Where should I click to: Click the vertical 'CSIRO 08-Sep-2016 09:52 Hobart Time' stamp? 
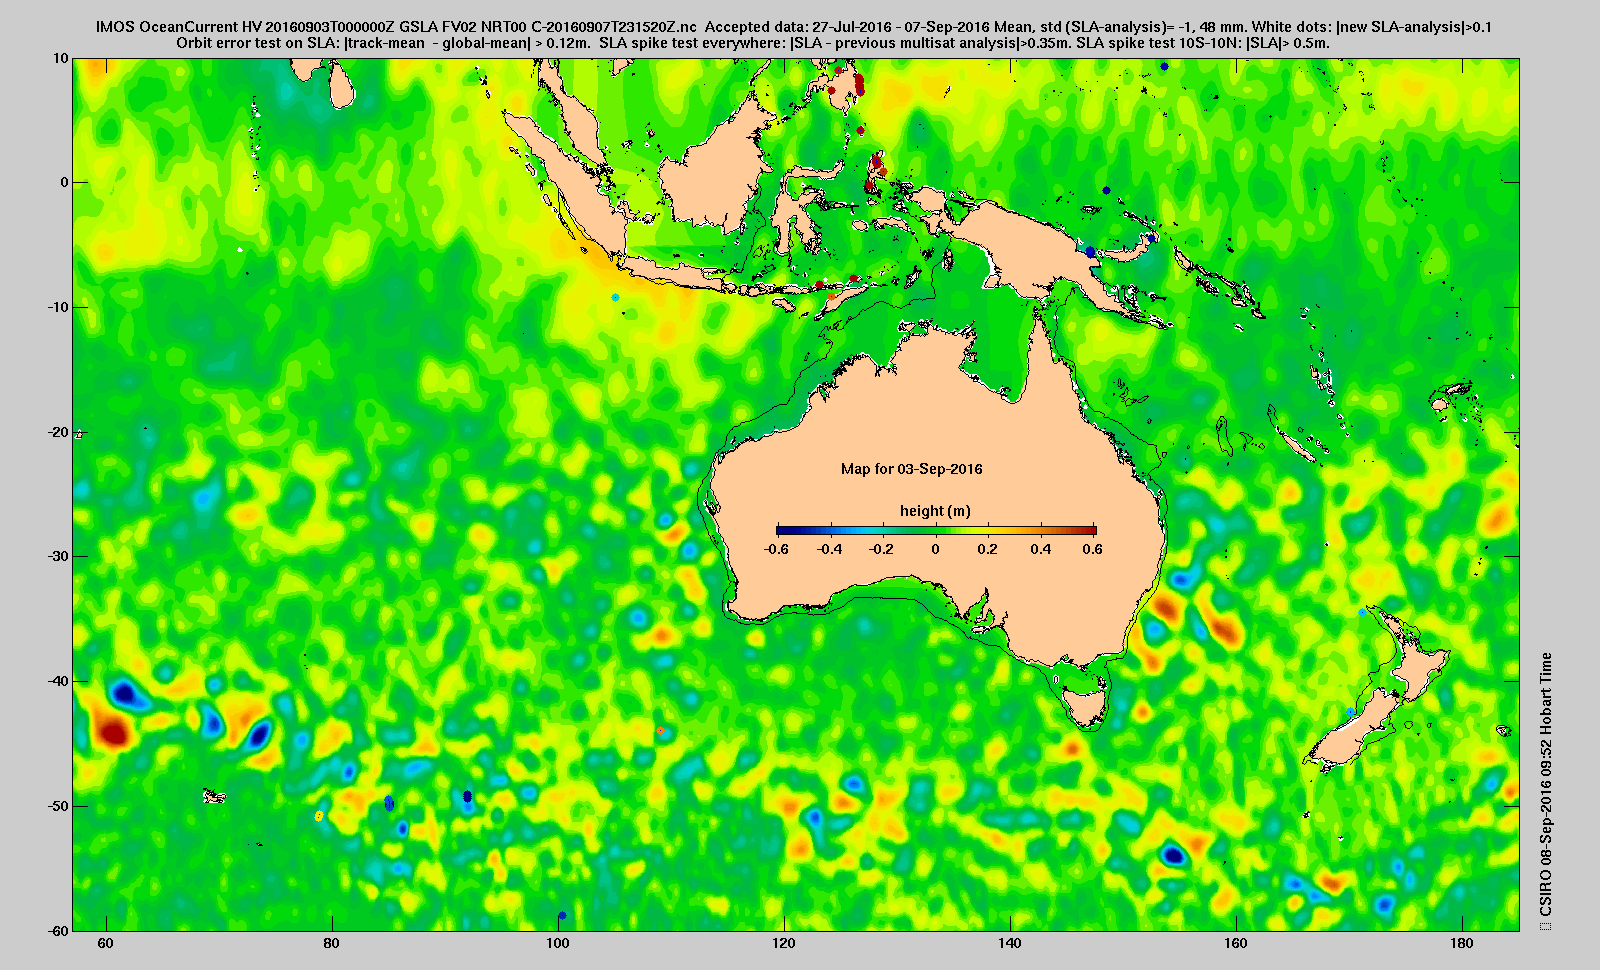click(1546, 785)
